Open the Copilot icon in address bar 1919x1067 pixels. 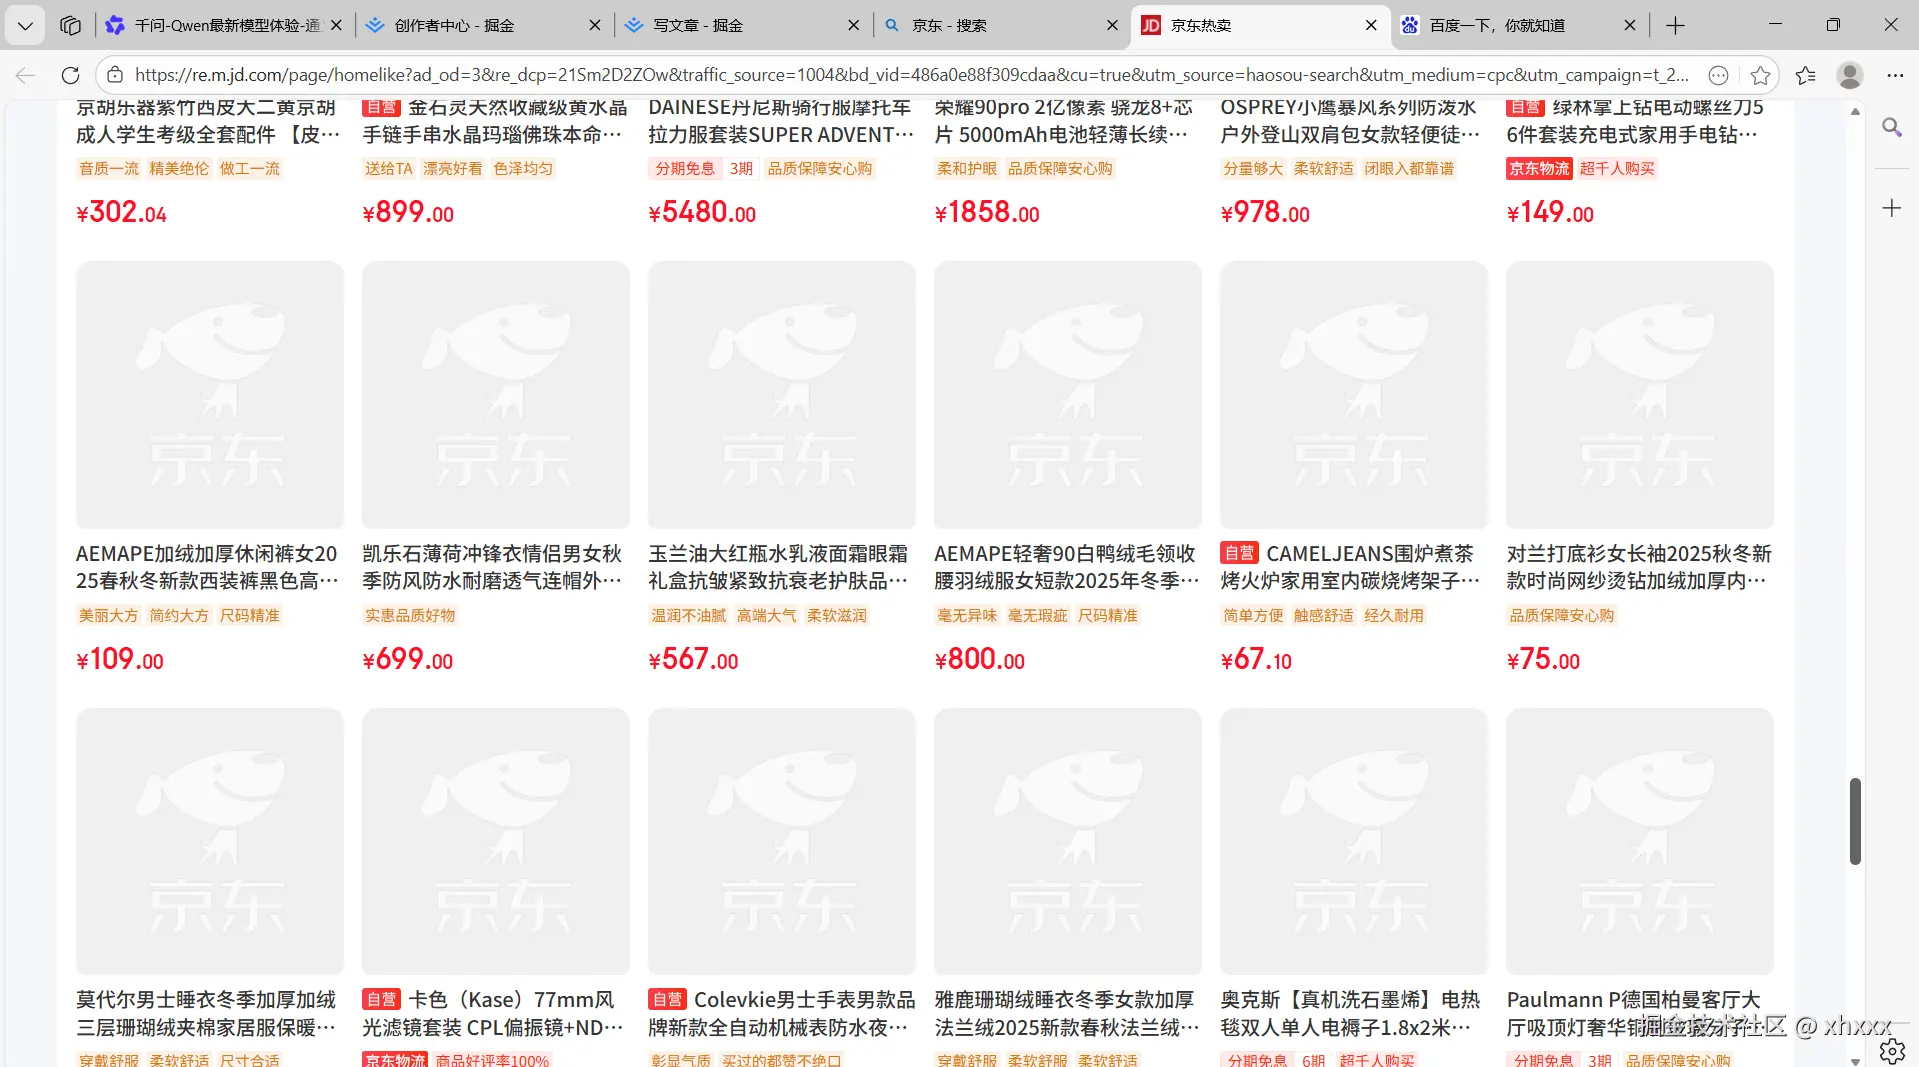click(x=1718, y=75)
